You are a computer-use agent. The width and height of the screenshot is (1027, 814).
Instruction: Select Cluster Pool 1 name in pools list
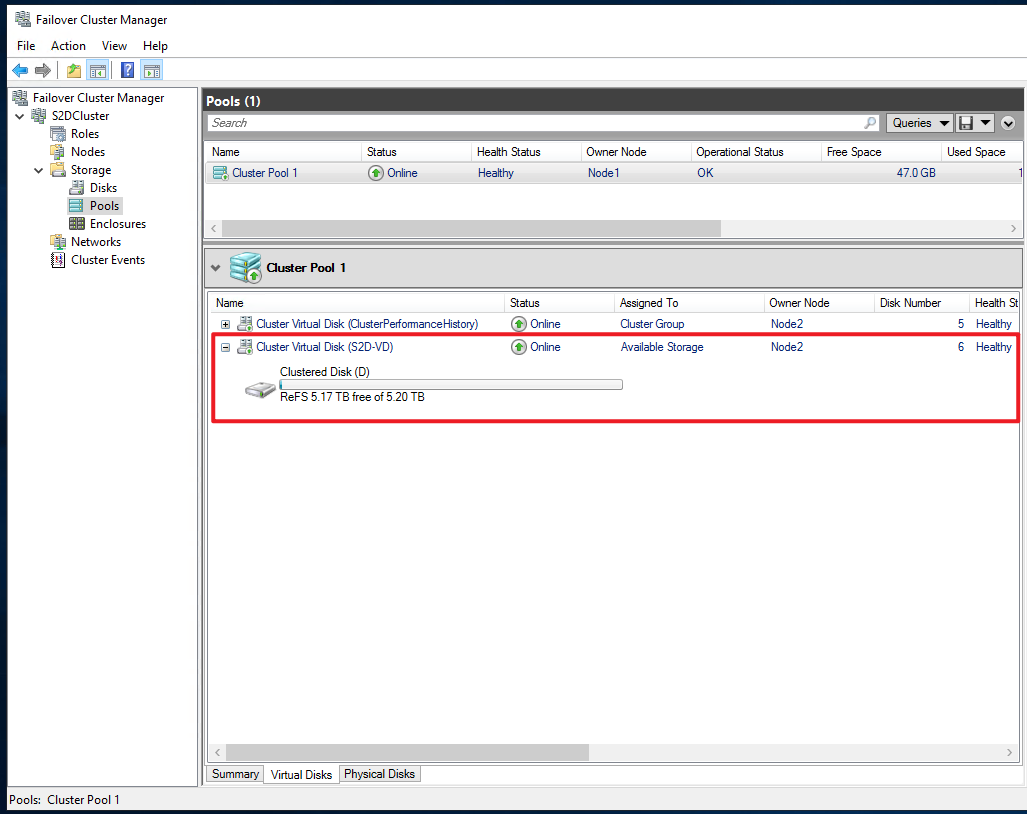(265, 173)
